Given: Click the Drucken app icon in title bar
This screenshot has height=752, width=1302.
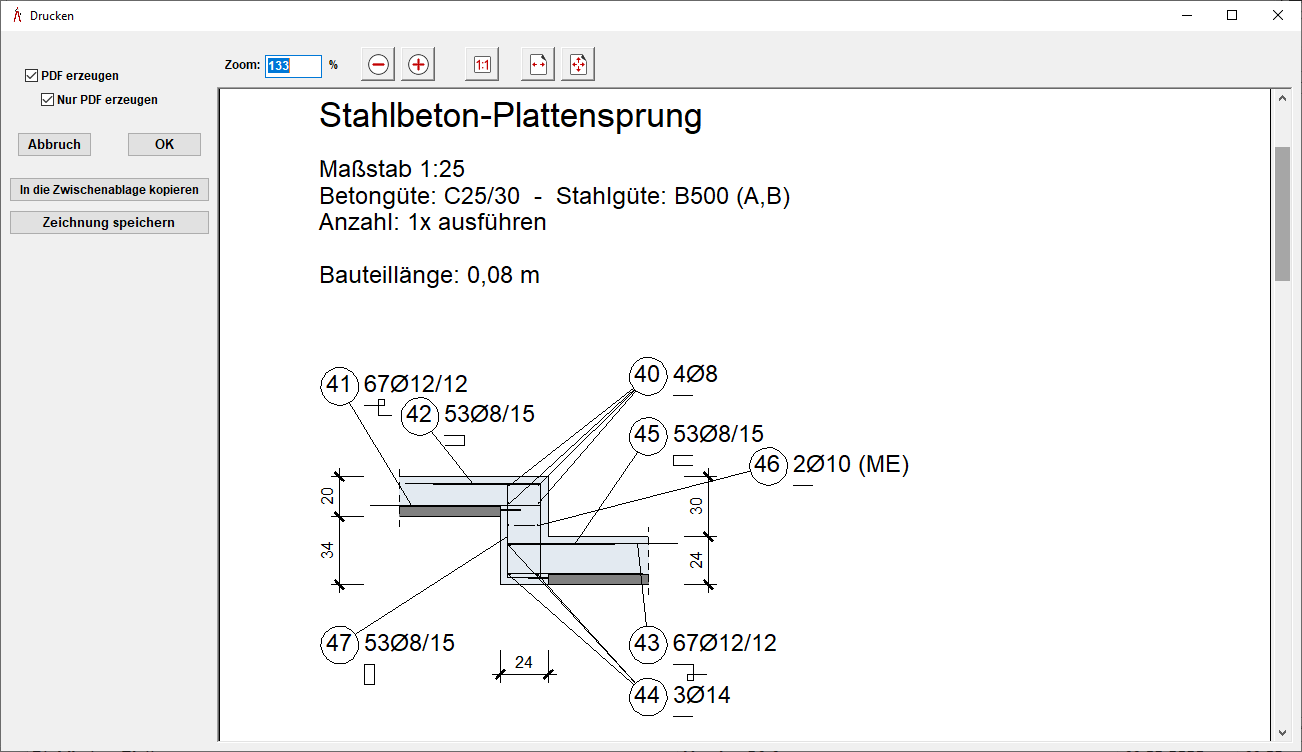Looking at the screenshot, I should [15, 15].
